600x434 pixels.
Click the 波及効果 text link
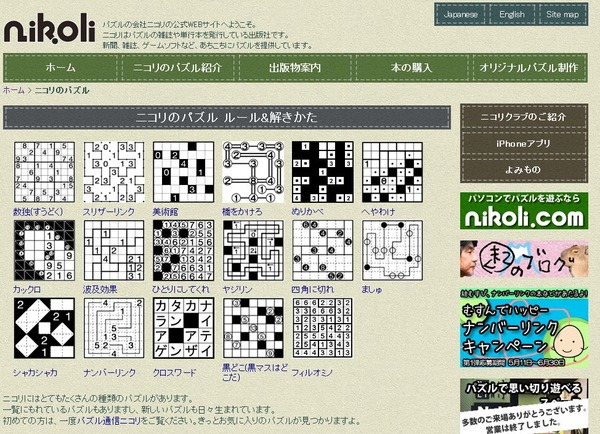click(100, 290)
